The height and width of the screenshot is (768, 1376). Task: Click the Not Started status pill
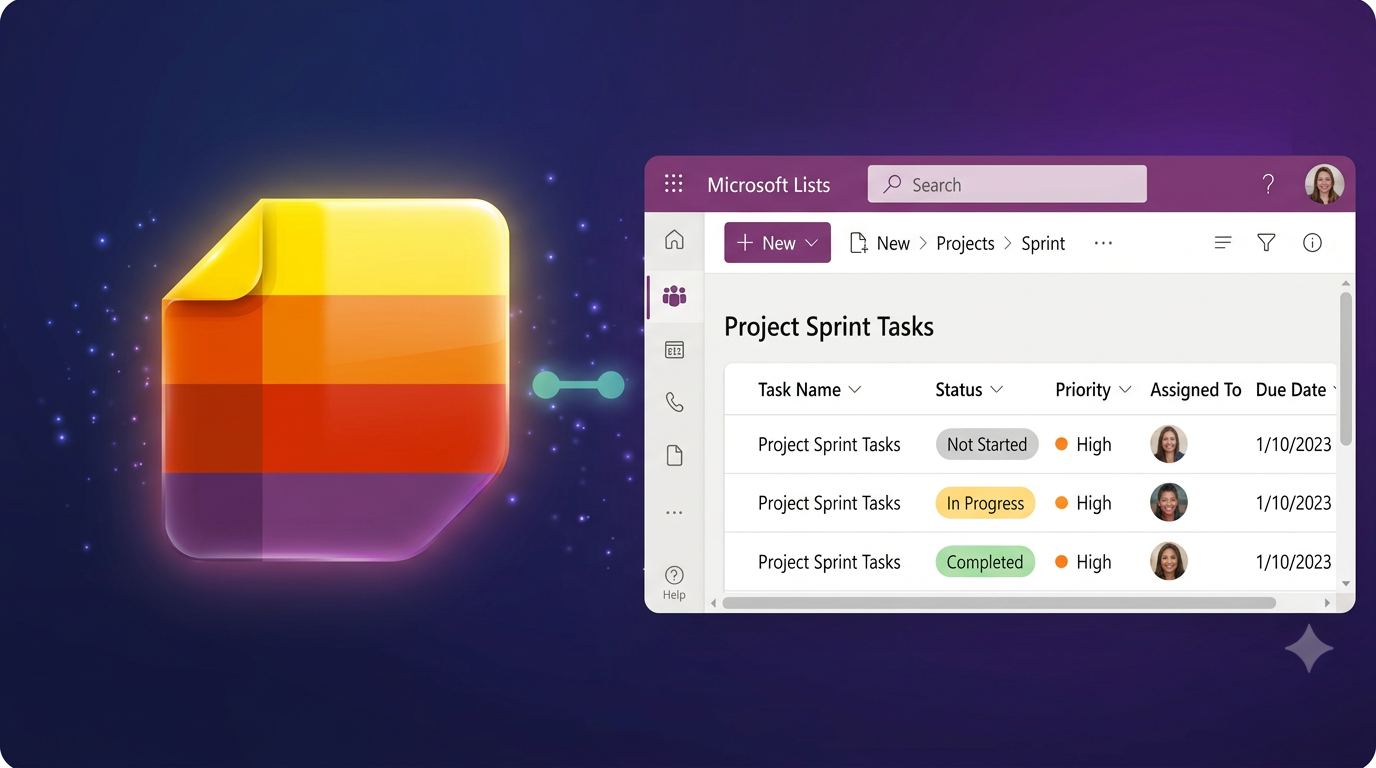pyautogui.click(x=987, y=445)
